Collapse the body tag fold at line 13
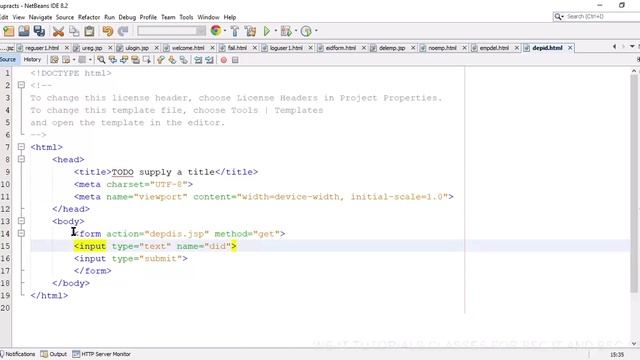Screen dimensions: 640x360 pos(21,221)
